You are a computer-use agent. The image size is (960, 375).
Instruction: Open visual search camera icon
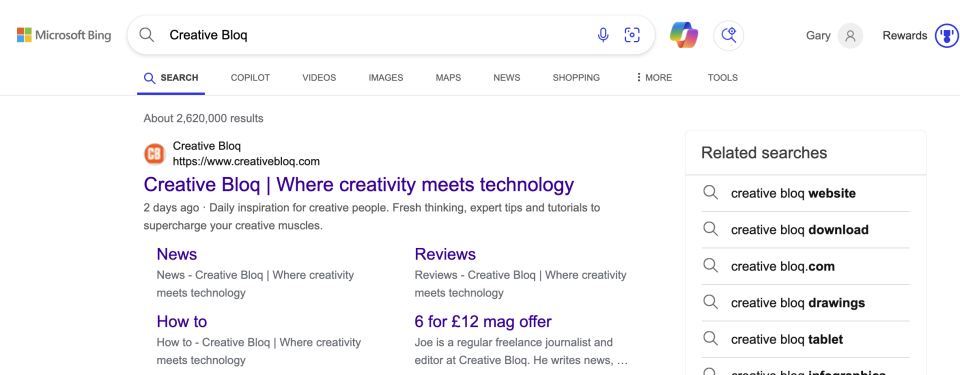click(632, 35)
